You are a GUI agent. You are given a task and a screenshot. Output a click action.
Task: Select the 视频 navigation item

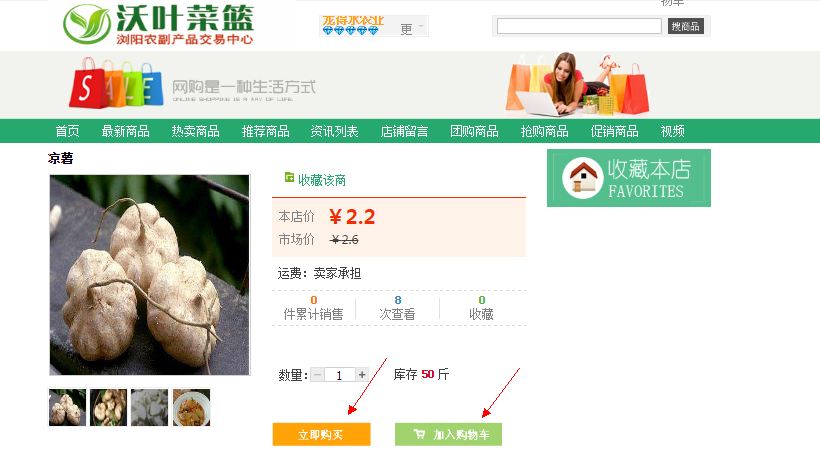pyautogui.click(x=673, y=131)
